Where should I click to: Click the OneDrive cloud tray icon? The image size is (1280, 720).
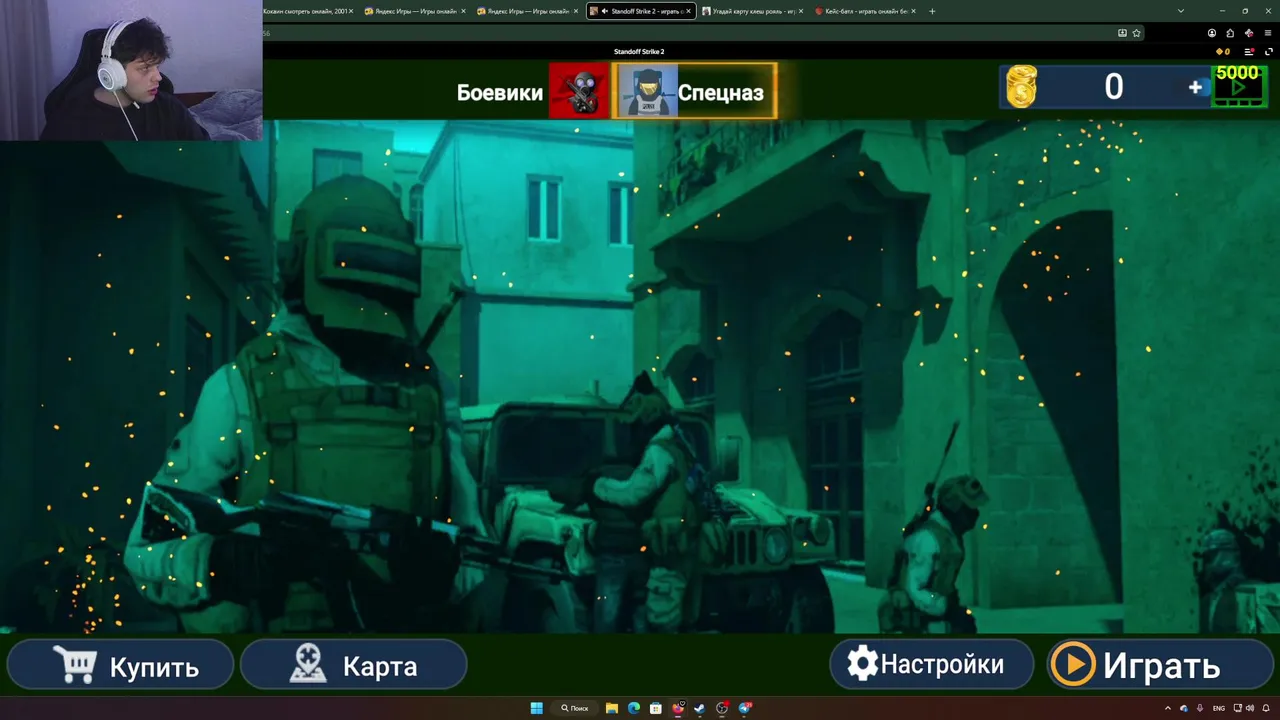1184,708
